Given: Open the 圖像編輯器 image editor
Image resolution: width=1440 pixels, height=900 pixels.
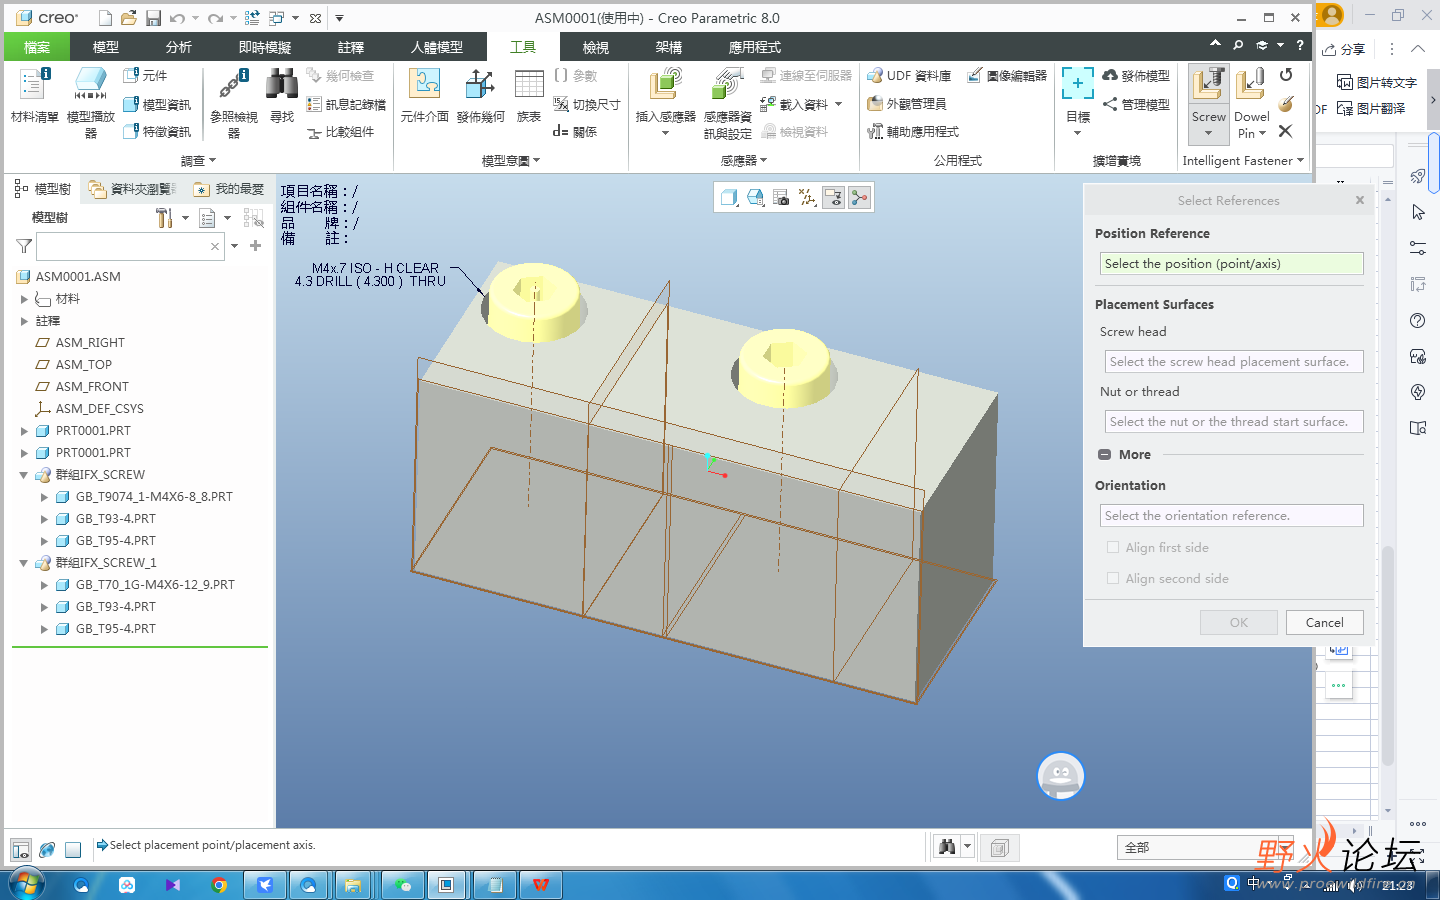Looking at the screenshot, I should pos(1007,76).
